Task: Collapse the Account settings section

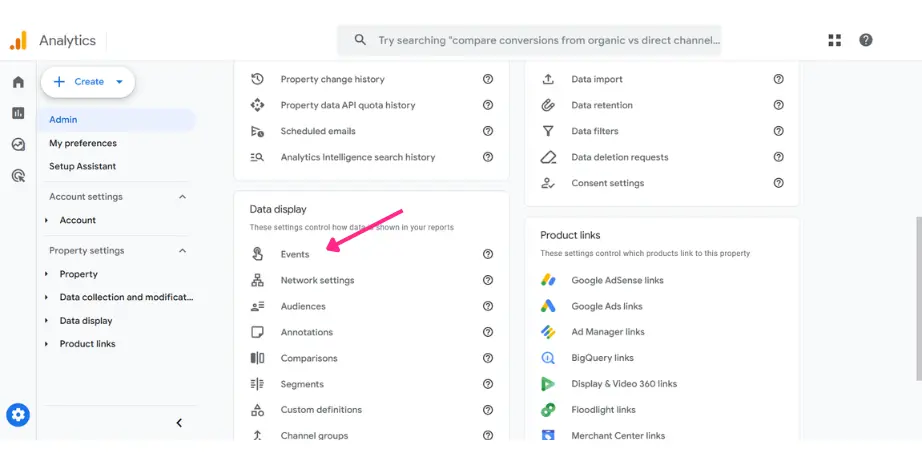Action: pos(182,197)
